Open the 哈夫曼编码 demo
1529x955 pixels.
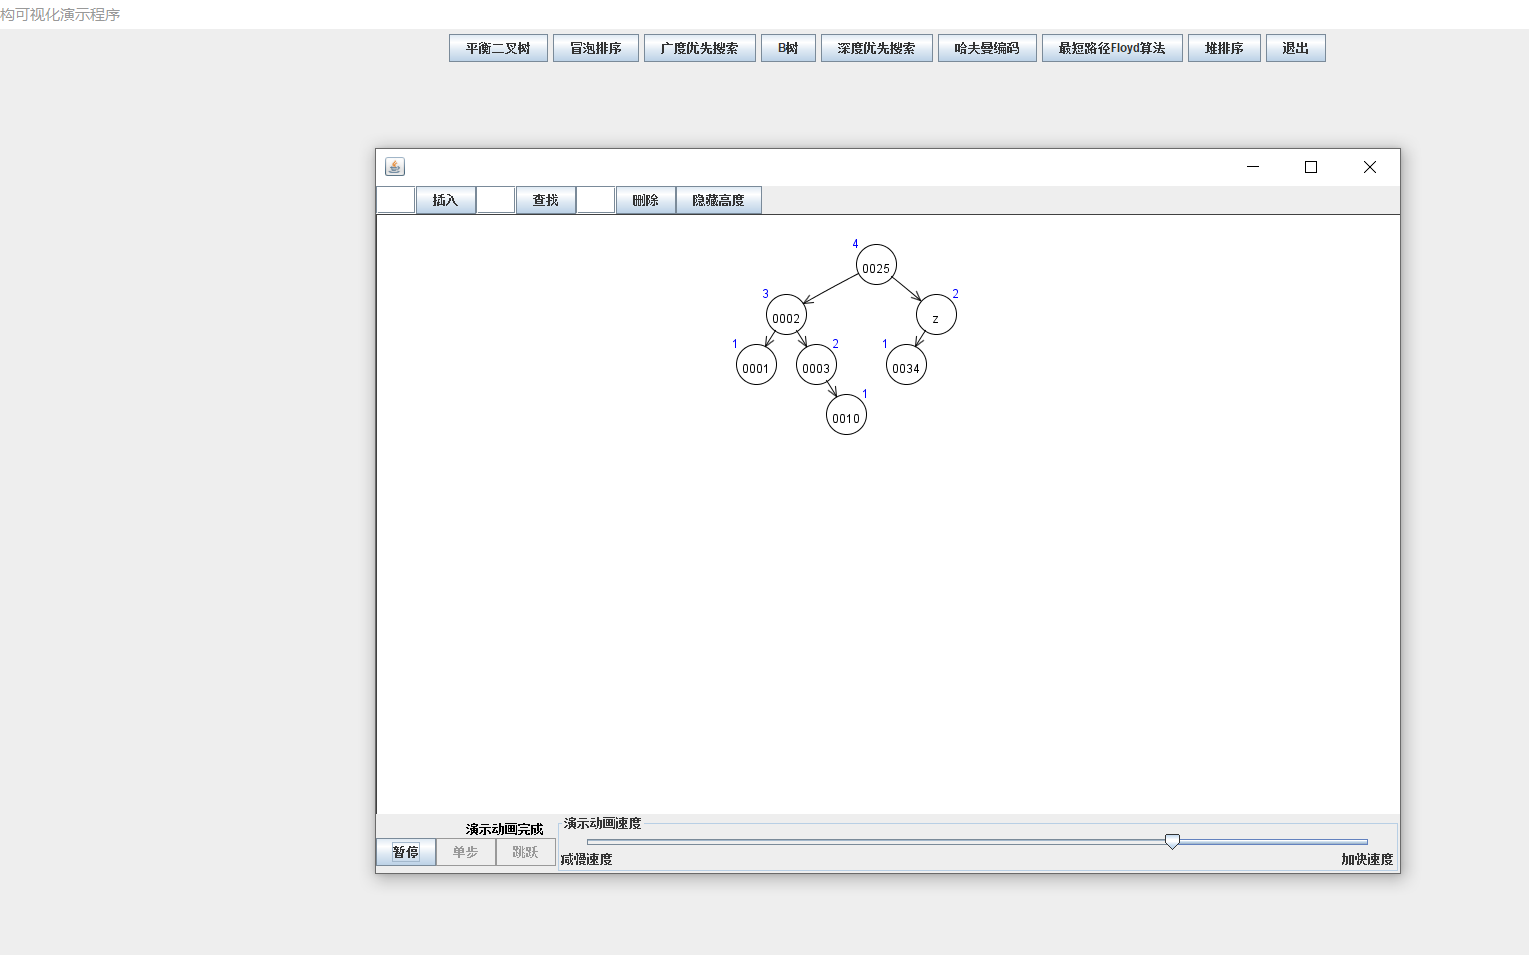point(986,48)
